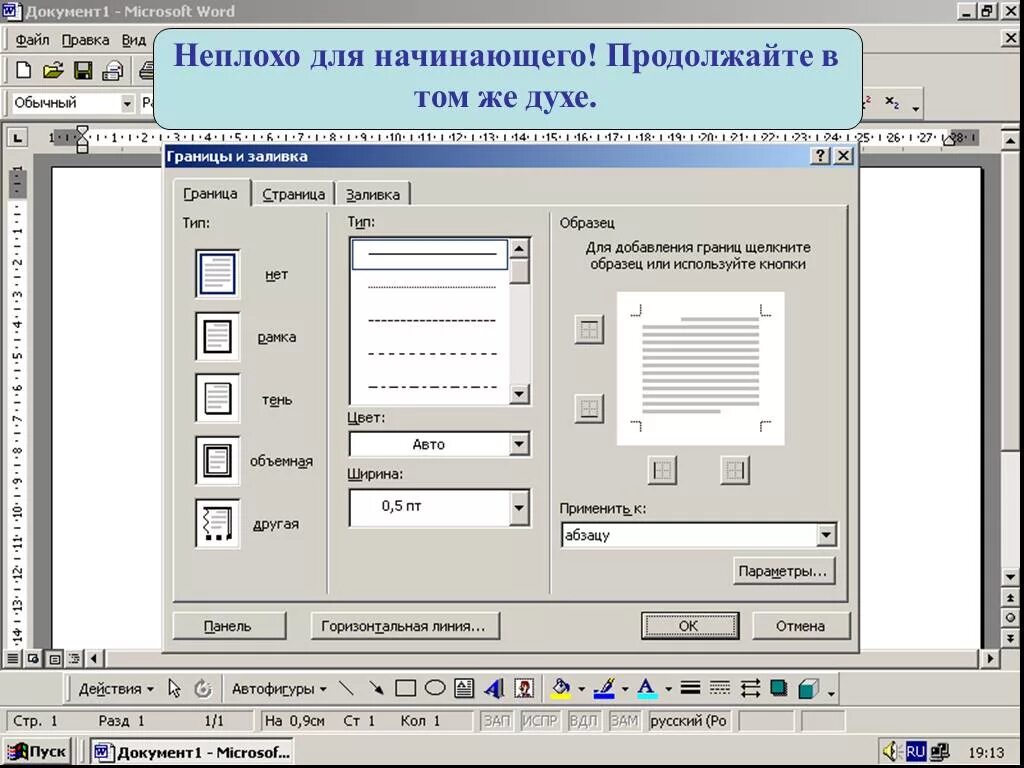
Task: Open the Shadow settings icon
Action: [x=778, y=688]
